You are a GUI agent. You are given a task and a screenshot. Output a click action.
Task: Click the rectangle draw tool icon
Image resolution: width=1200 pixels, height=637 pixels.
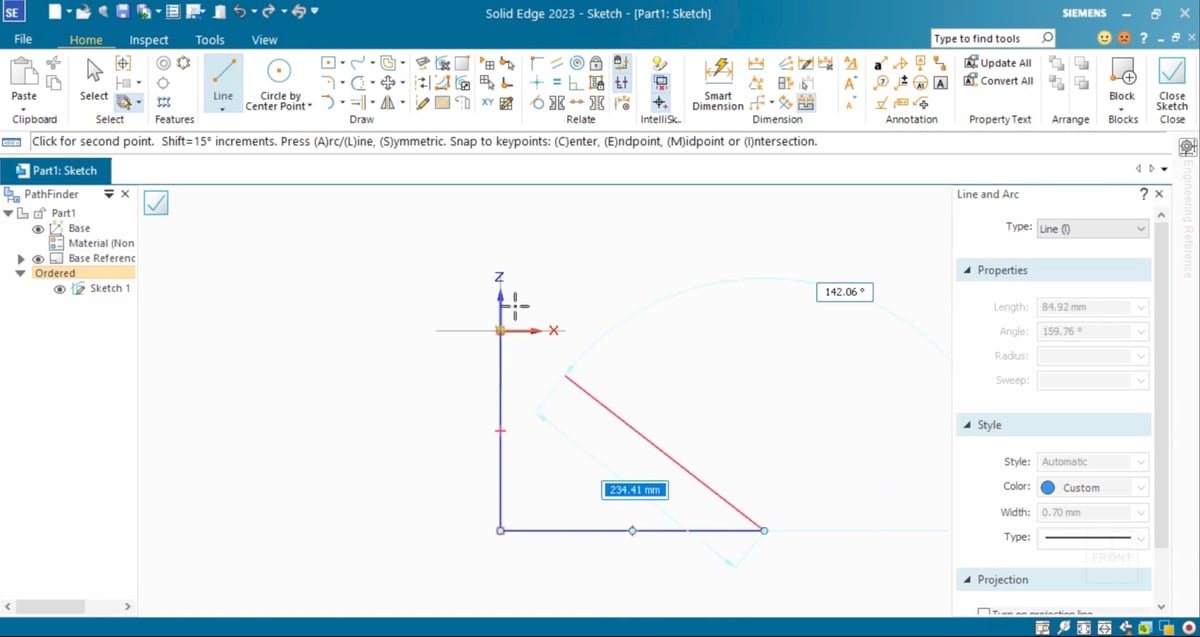point(328,63)
